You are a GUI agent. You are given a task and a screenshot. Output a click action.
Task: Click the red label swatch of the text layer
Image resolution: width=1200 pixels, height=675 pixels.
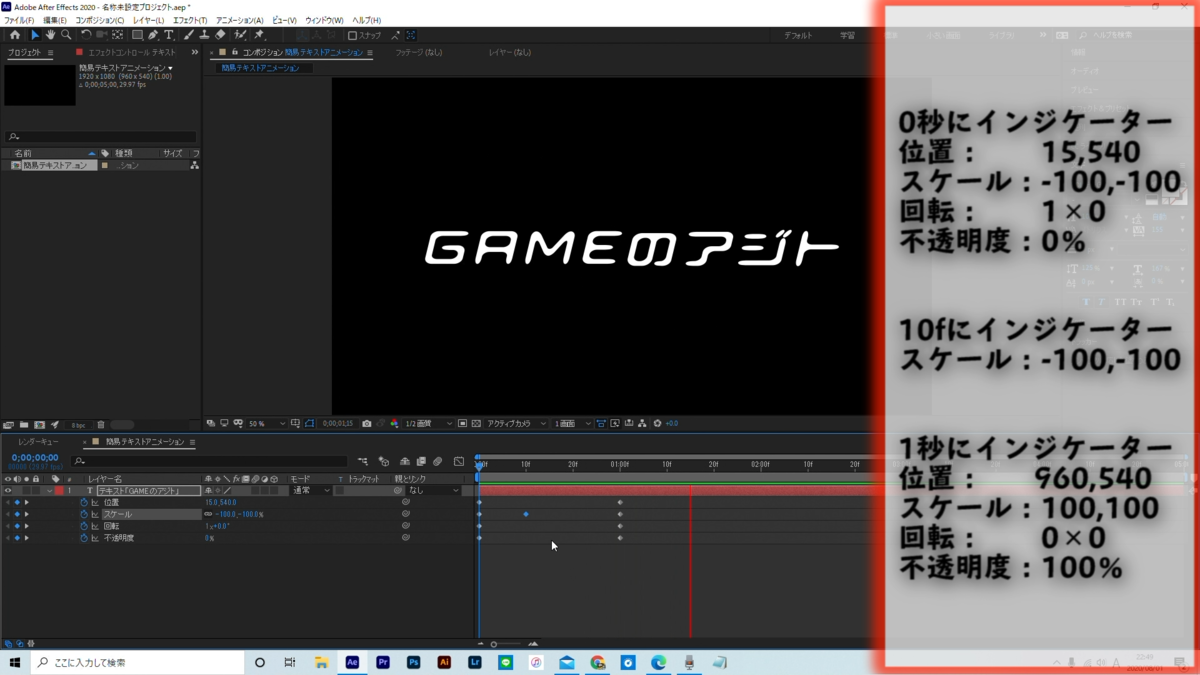[x=59, y=491]
